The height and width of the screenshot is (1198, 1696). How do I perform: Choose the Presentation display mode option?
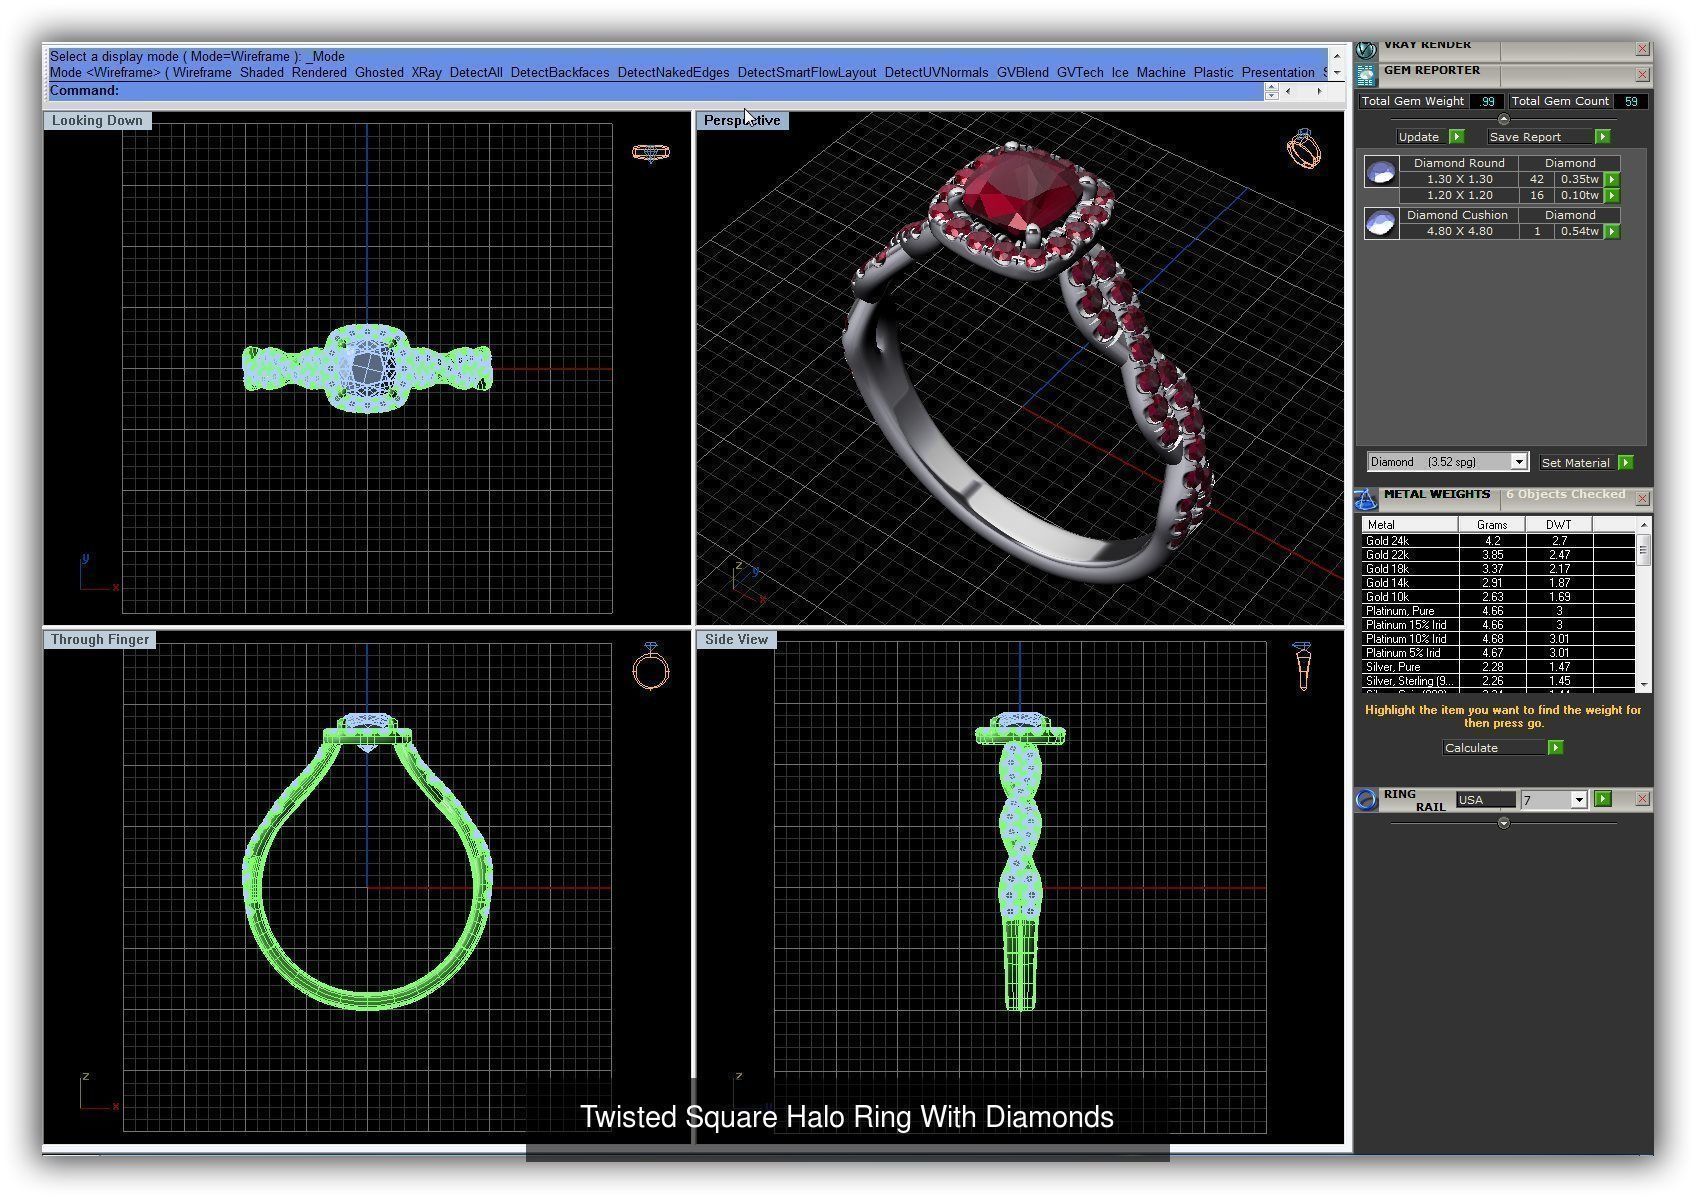1278,73
